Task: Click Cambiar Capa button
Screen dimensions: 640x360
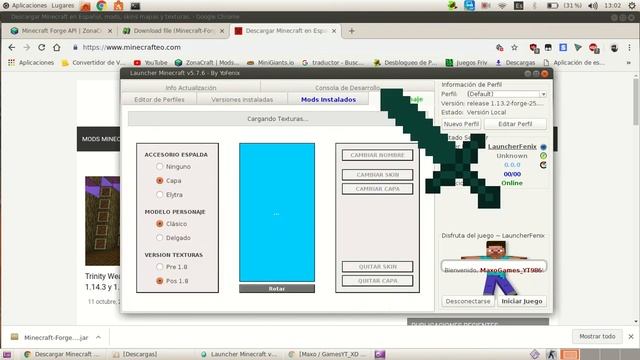Action: coord(377,189)
